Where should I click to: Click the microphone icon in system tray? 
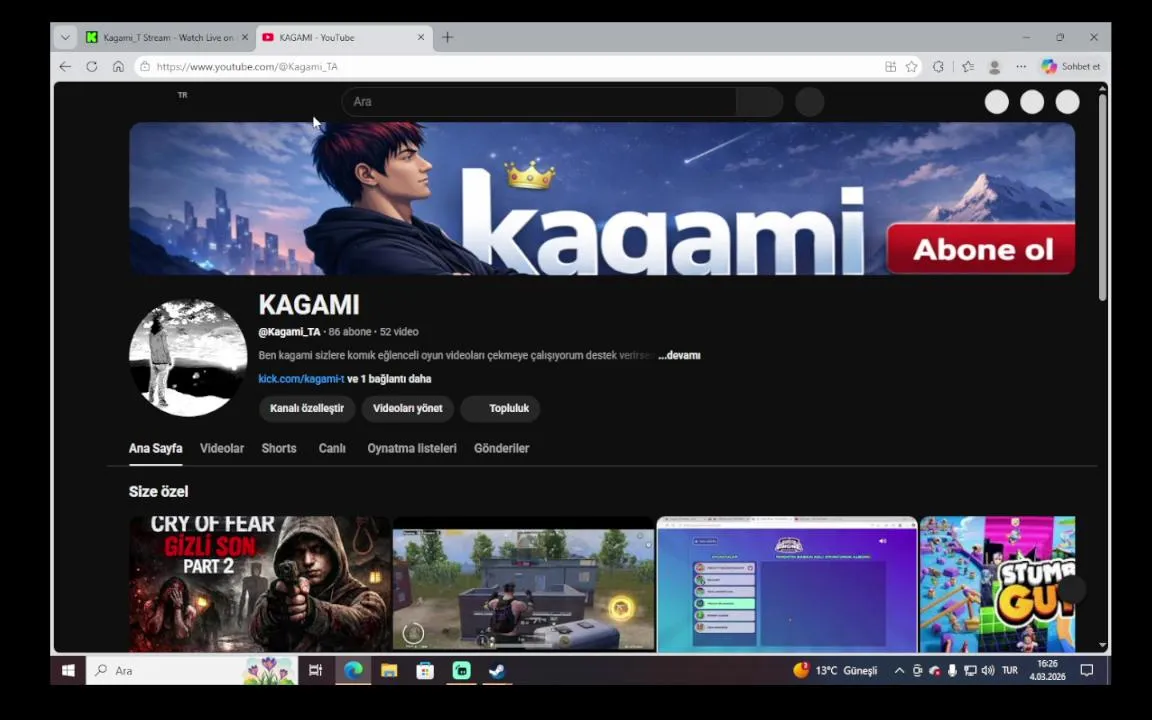coord(952,670)
